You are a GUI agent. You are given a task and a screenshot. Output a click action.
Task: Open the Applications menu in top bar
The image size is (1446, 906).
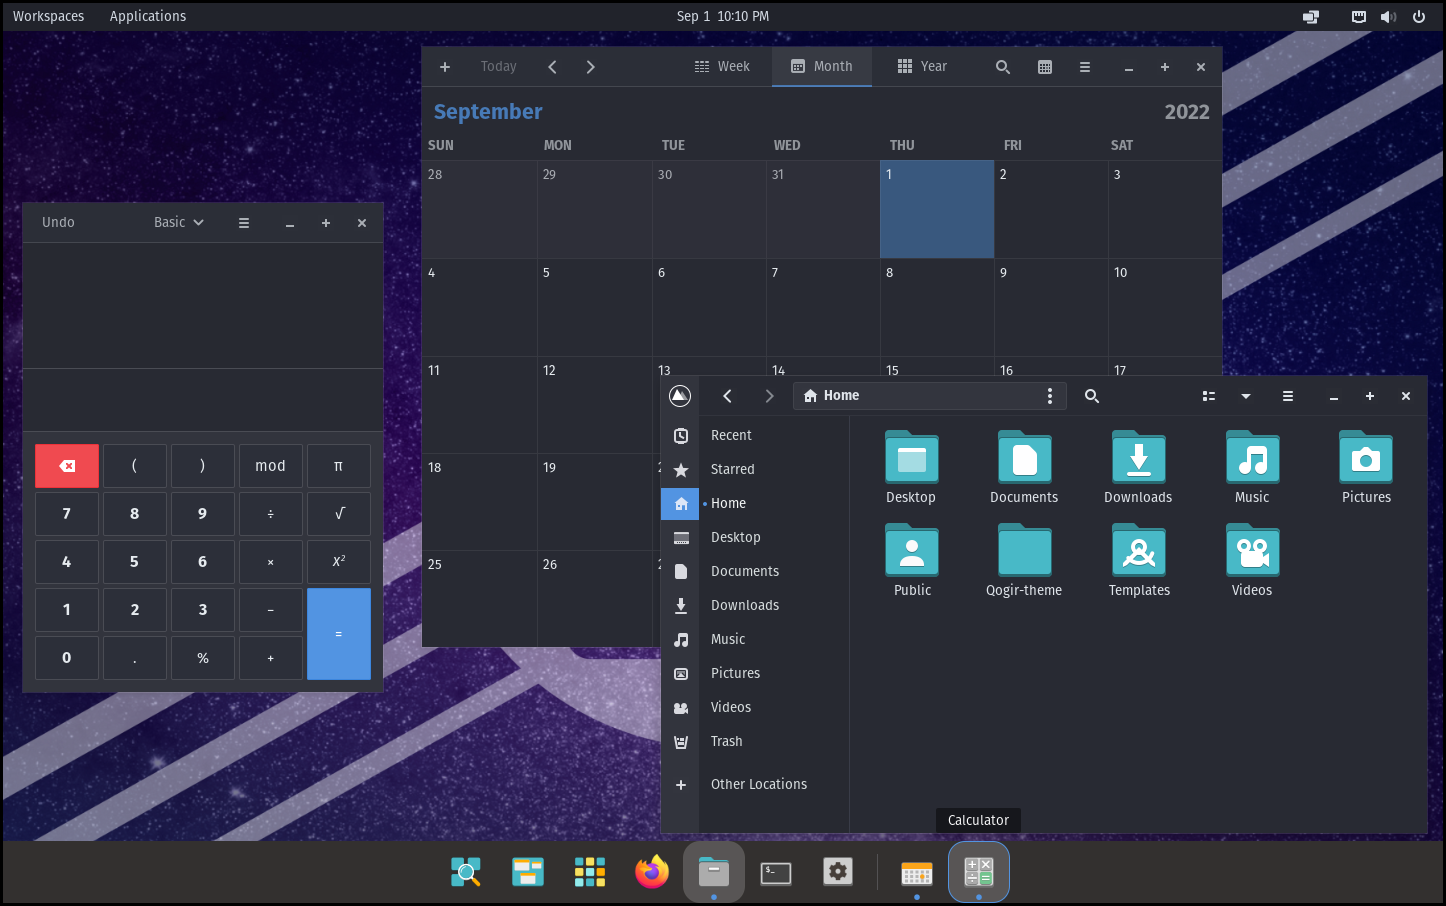coord(148,16)
